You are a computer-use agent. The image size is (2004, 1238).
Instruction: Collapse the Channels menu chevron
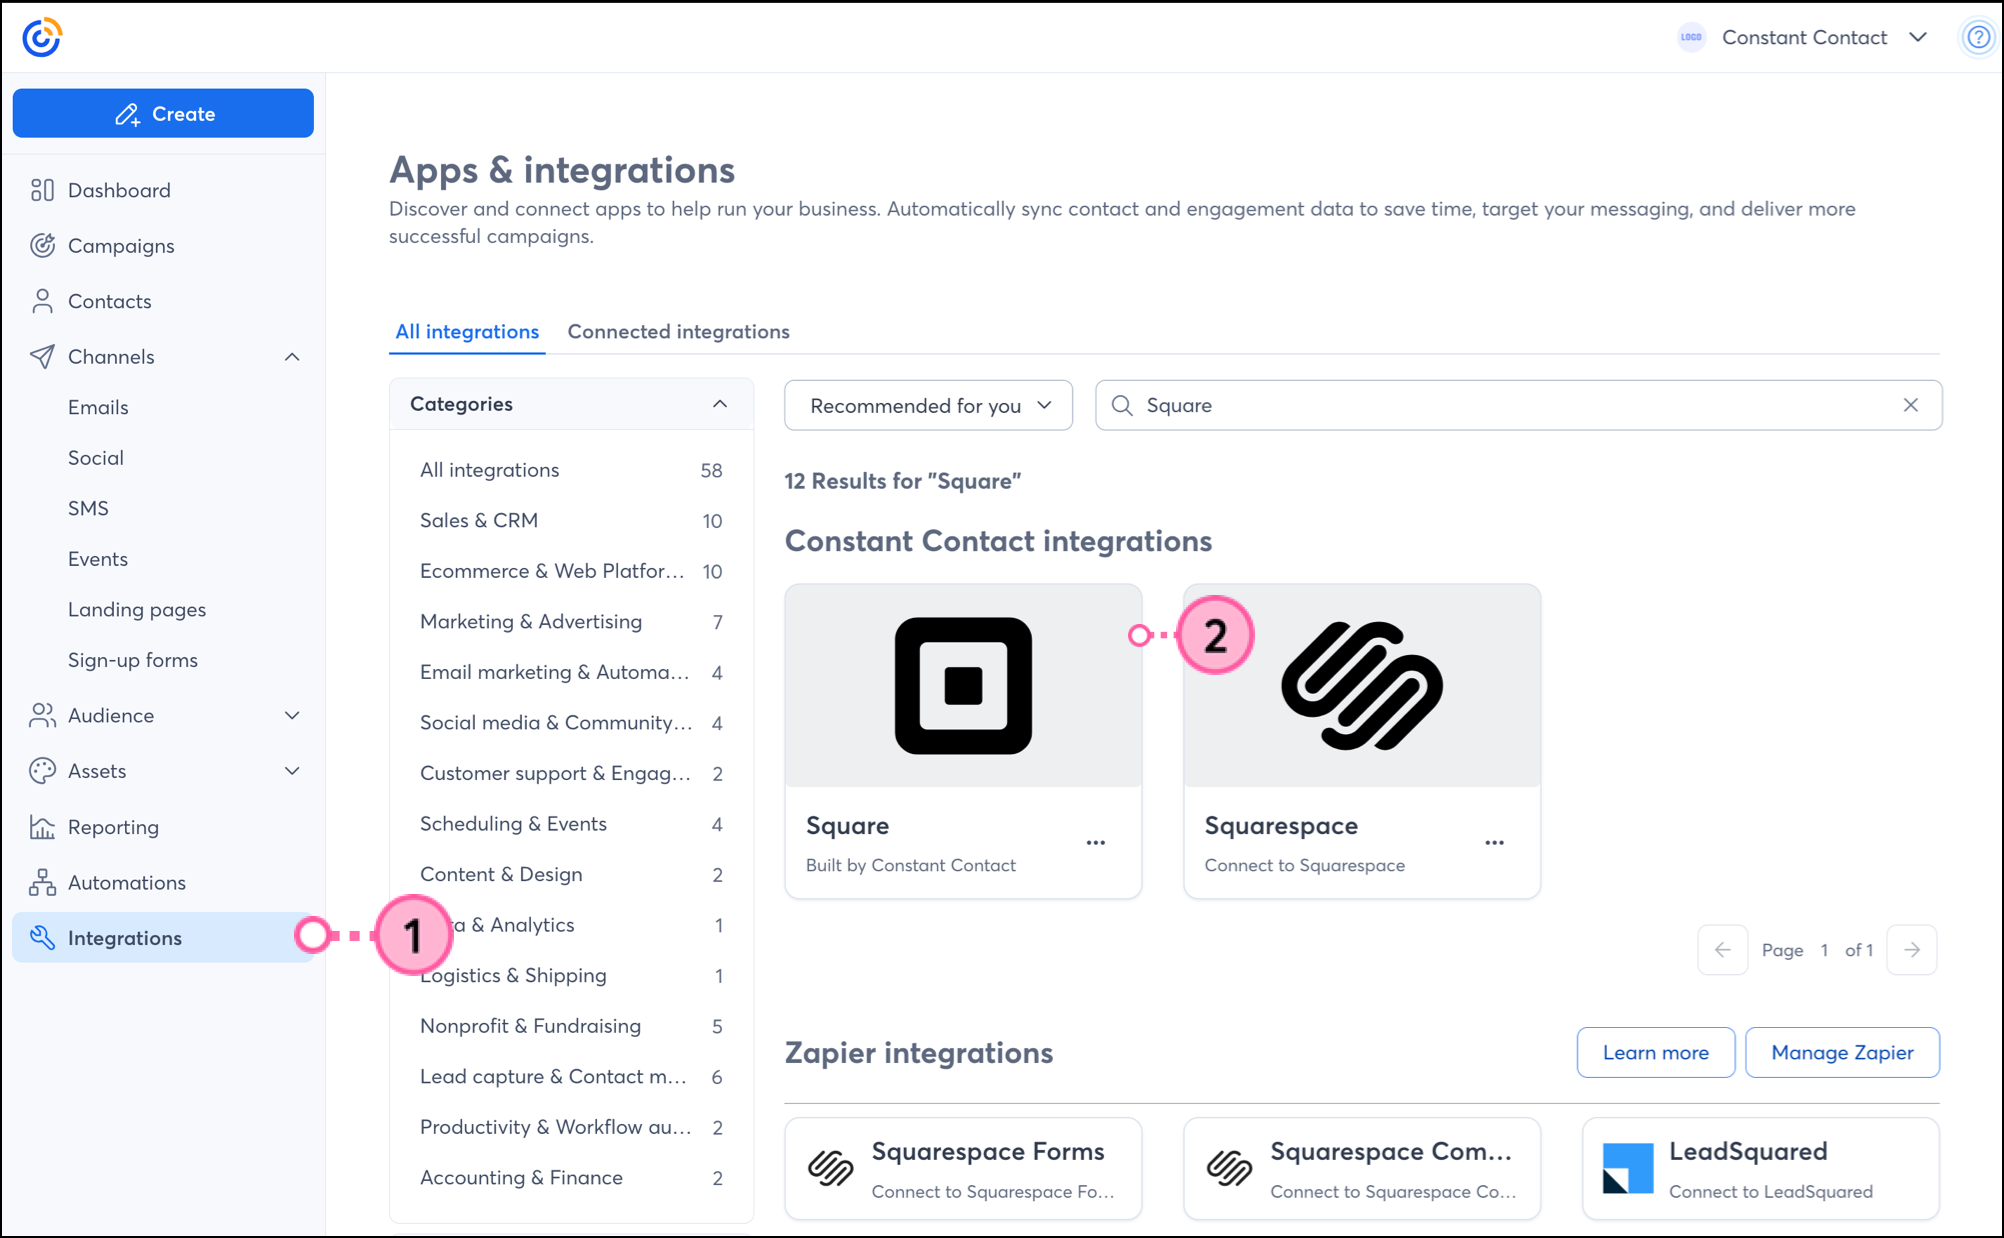[x=292, y=357]
